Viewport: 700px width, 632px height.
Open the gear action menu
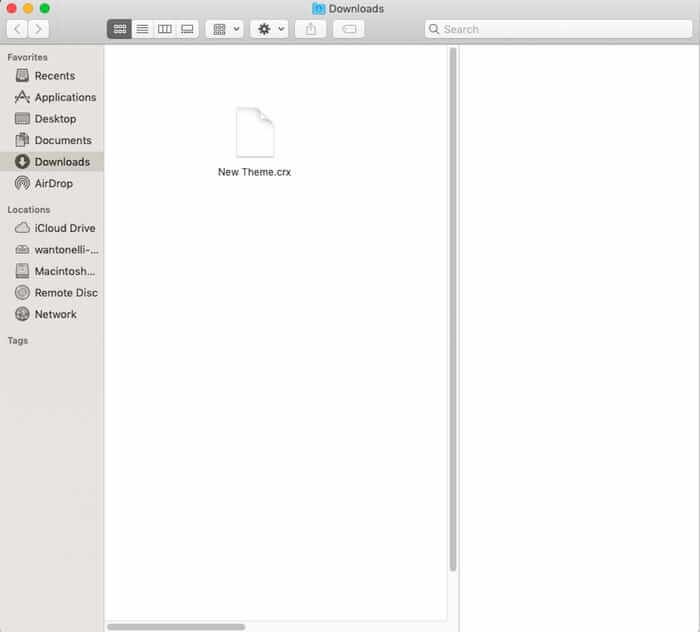pyautogui.click(x=270, y=29)
